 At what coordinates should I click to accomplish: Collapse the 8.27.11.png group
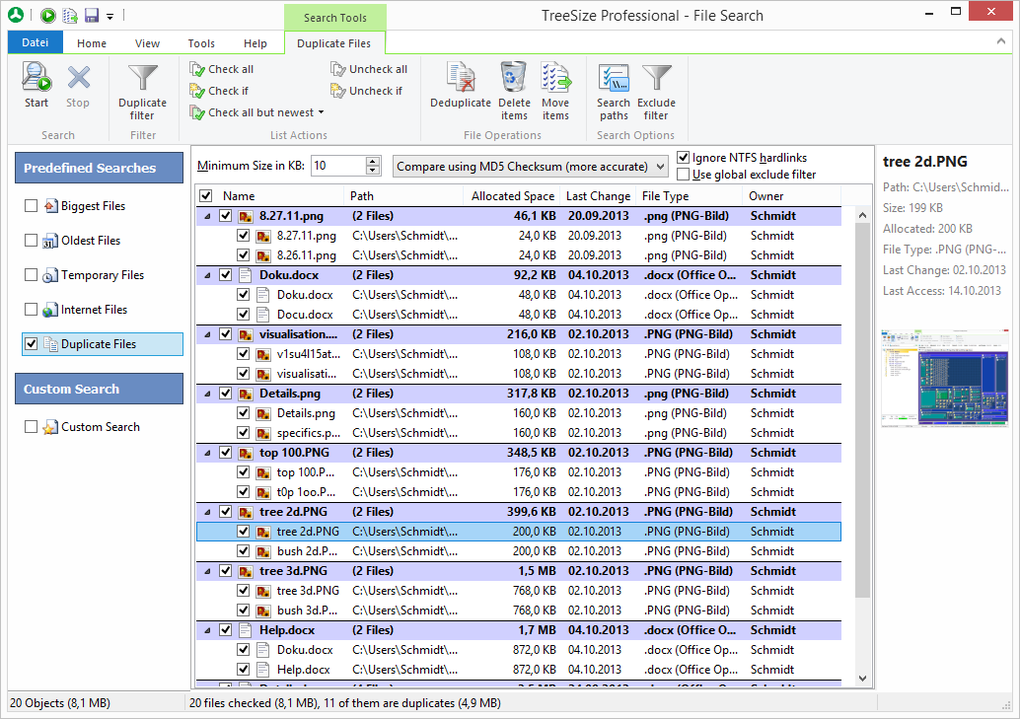(208, 216)
